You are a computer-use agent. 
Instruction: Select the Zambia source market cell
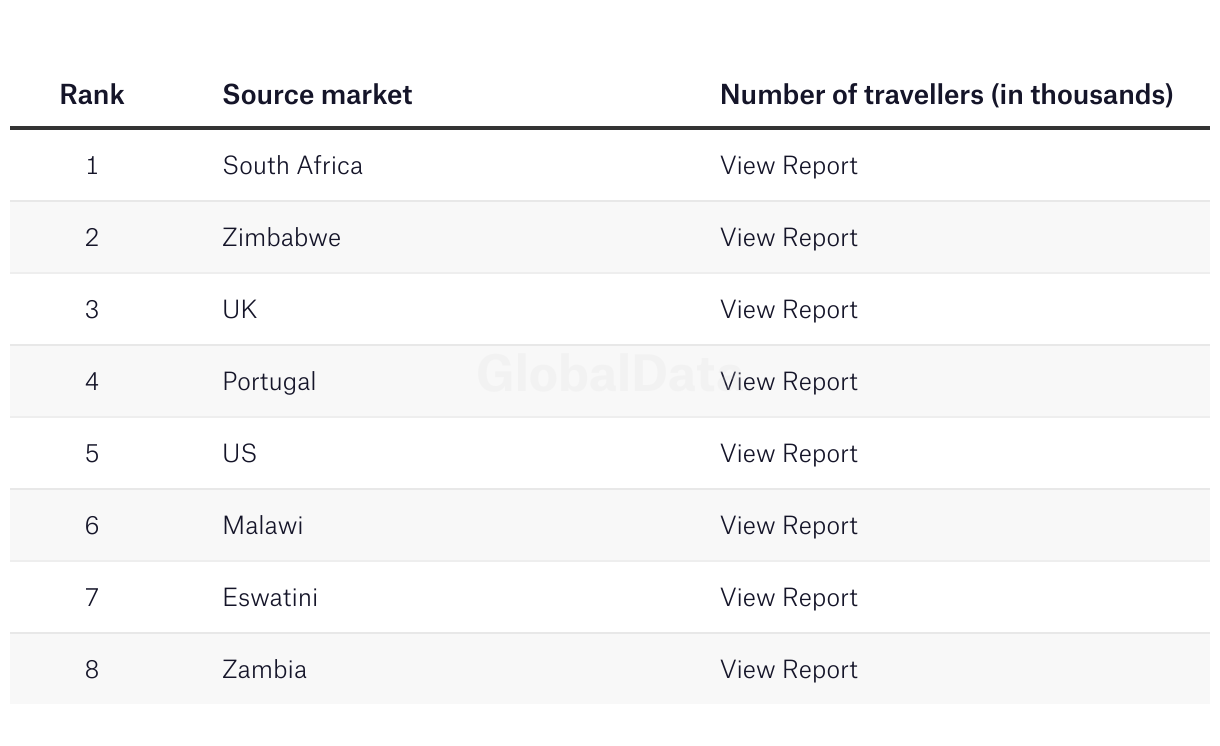coord(264,670)
